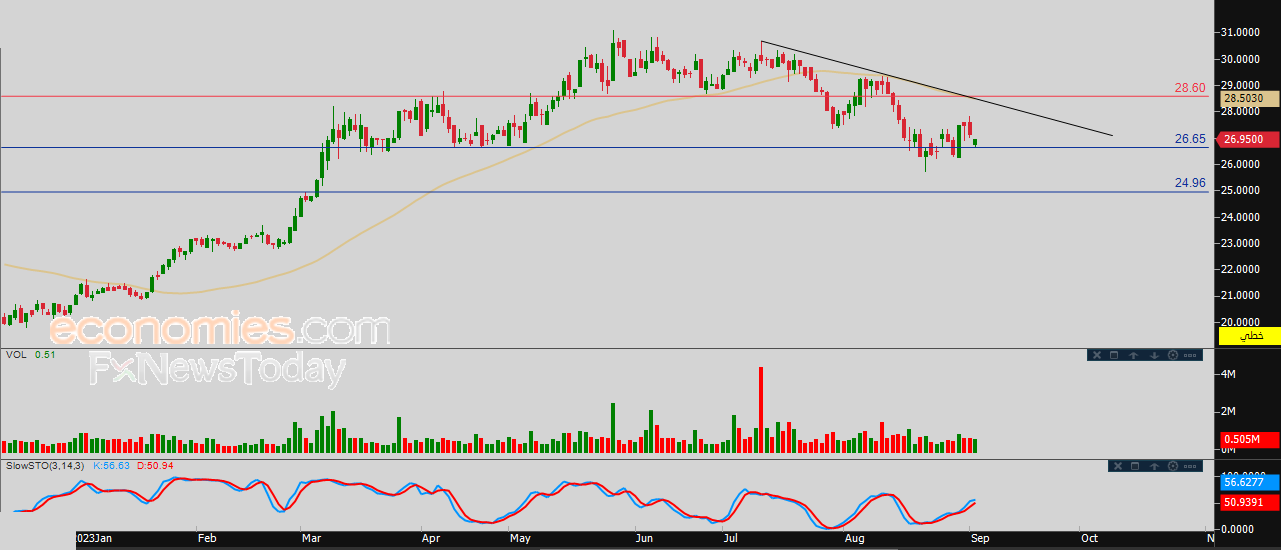Click the 56.6277 stochastic K value tag
The image size is (1281, 550).
click(x=1249, y=482)
